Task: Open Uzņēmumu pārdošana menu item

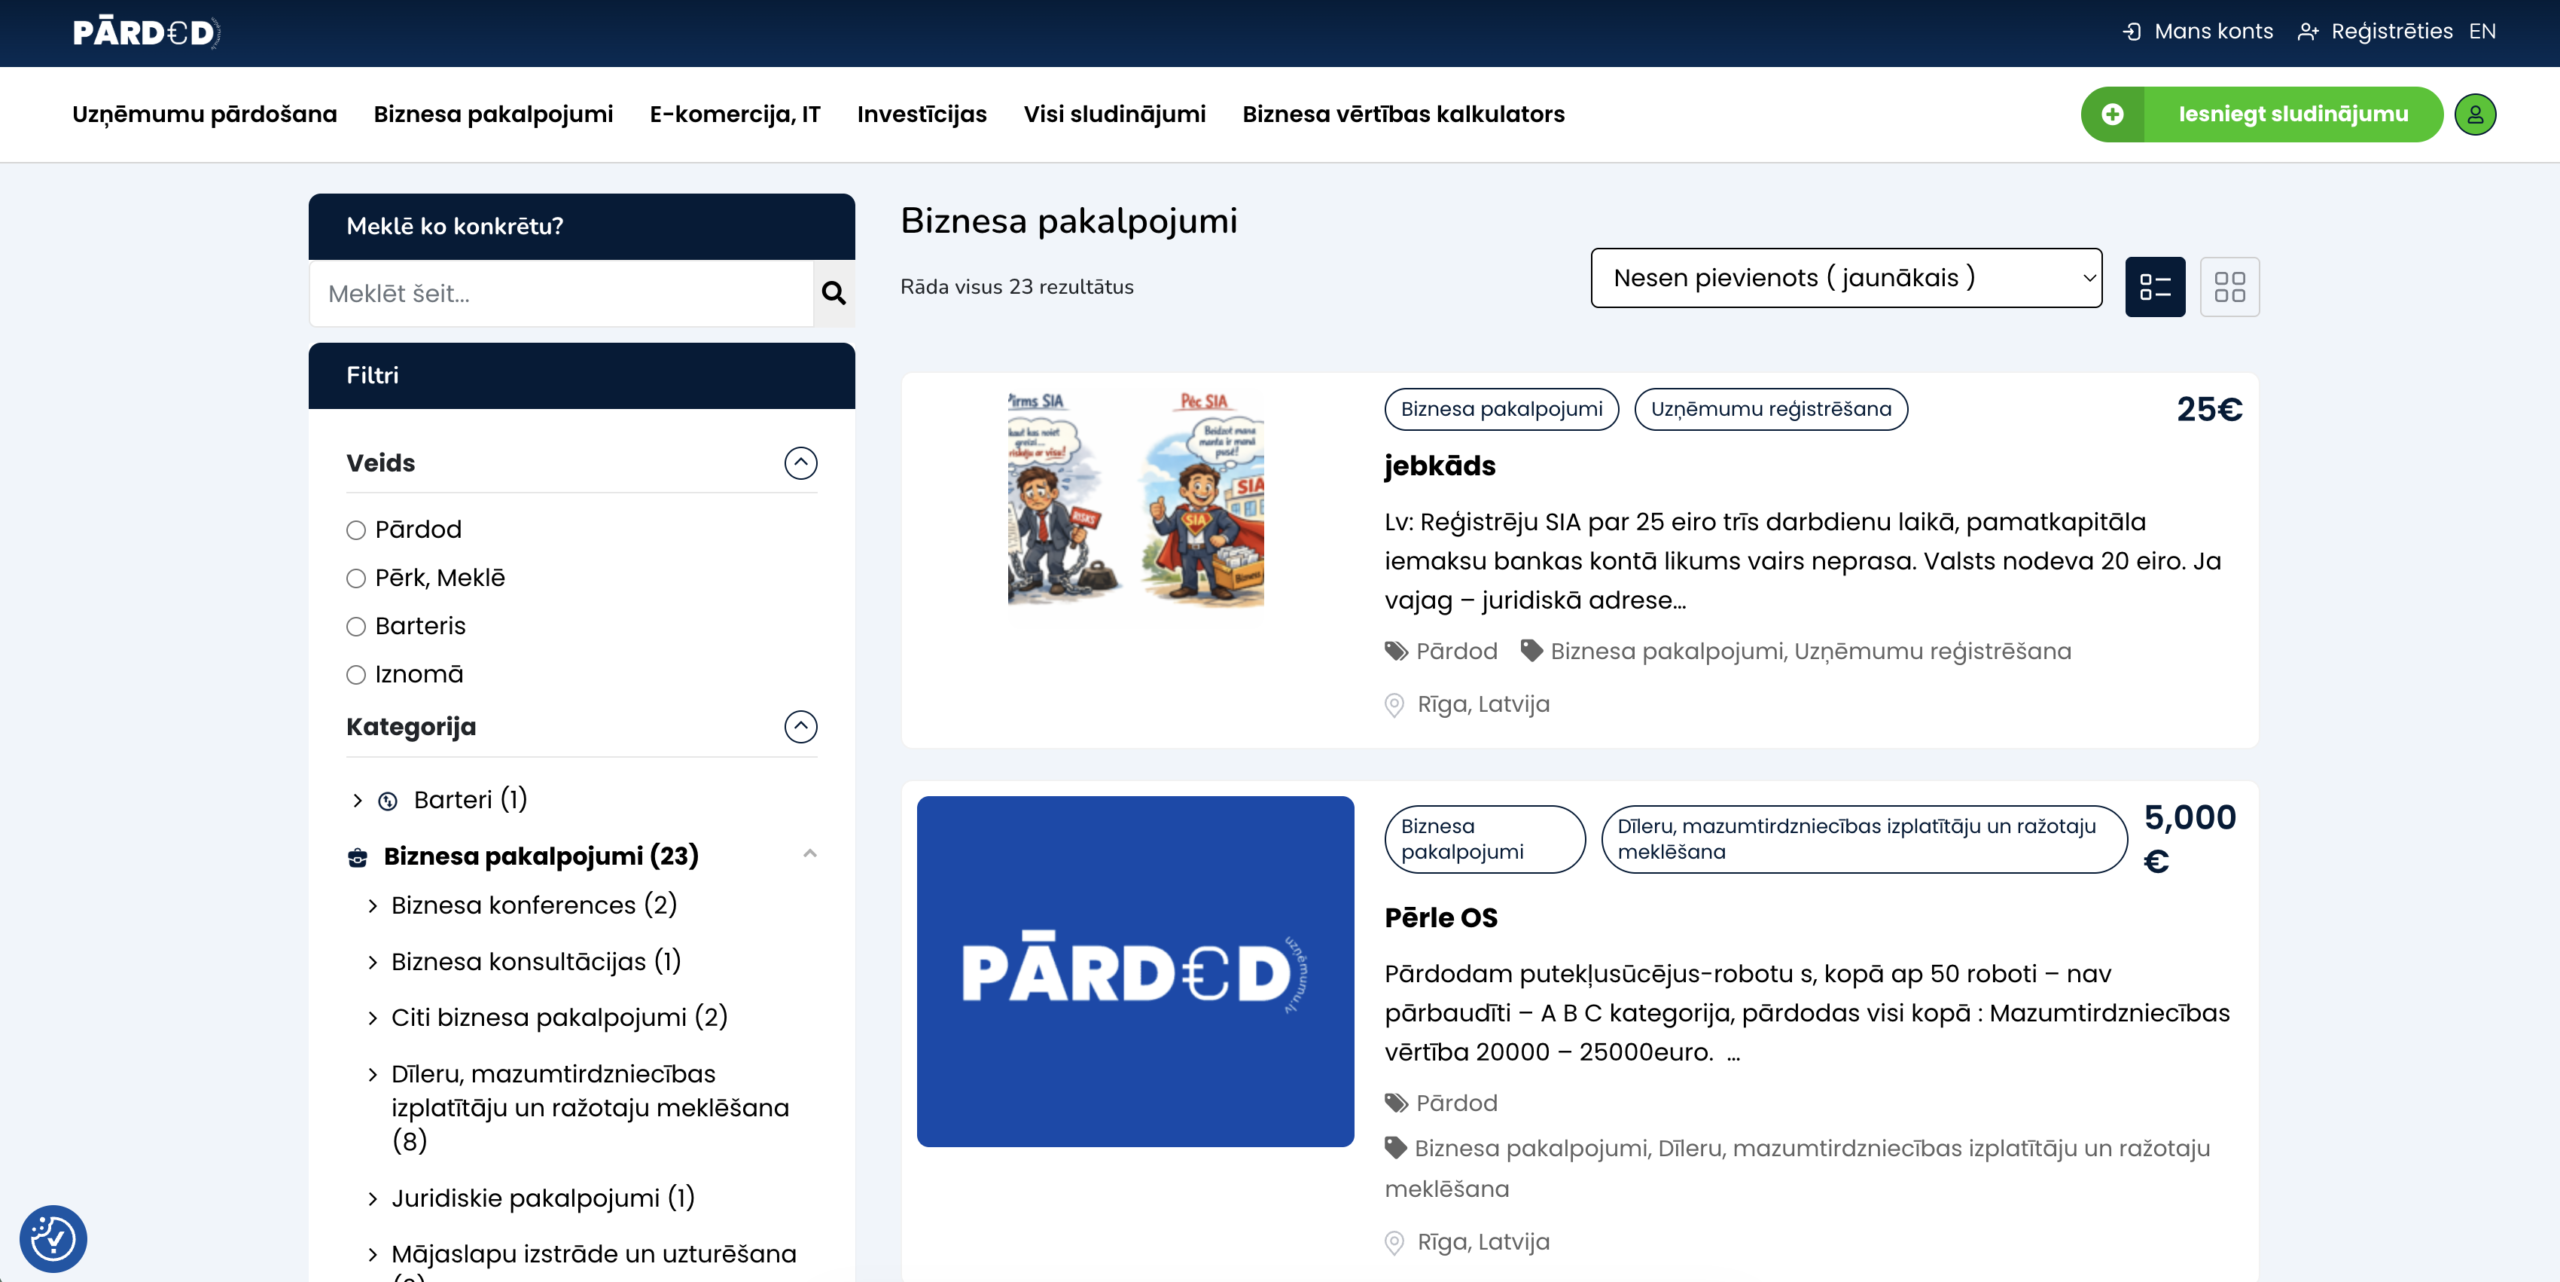Action: point(204,115)
